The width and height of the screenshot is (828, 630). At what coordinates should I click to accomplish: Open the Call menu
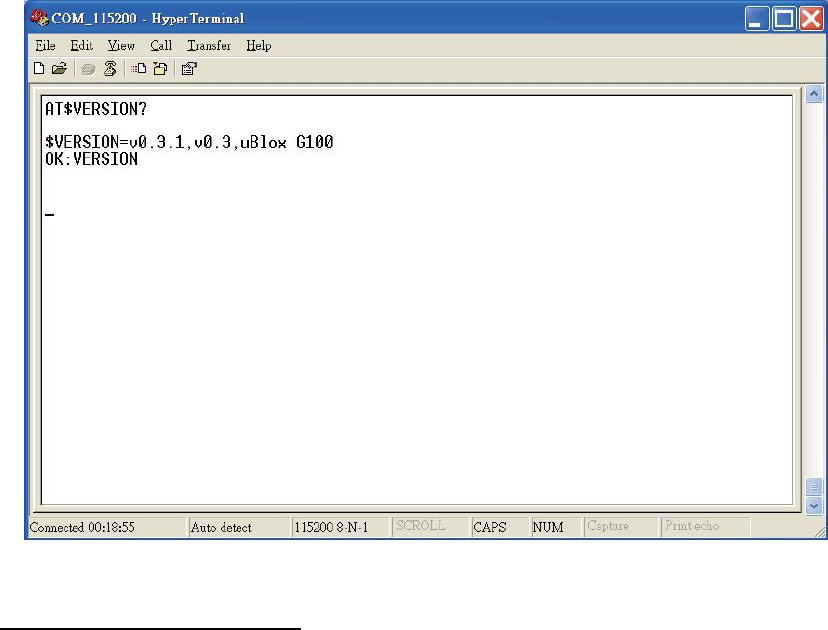161,46
